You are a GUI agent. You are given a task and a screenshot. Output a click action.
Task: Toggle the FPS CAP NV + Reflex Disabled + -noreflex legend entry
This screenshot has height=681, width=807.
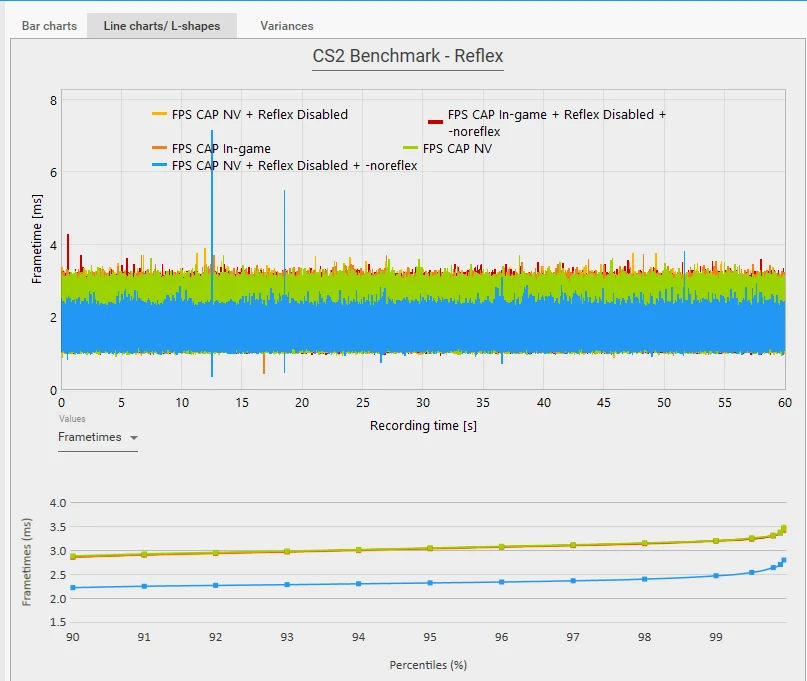point(285,165)
